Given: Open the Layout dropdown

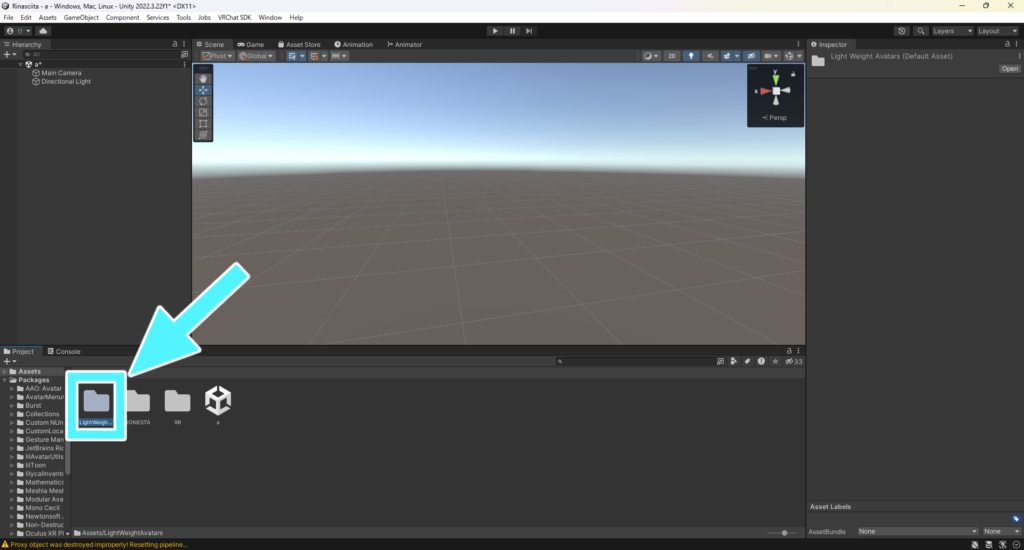Looking at the screenshot, I should point(994,31).
